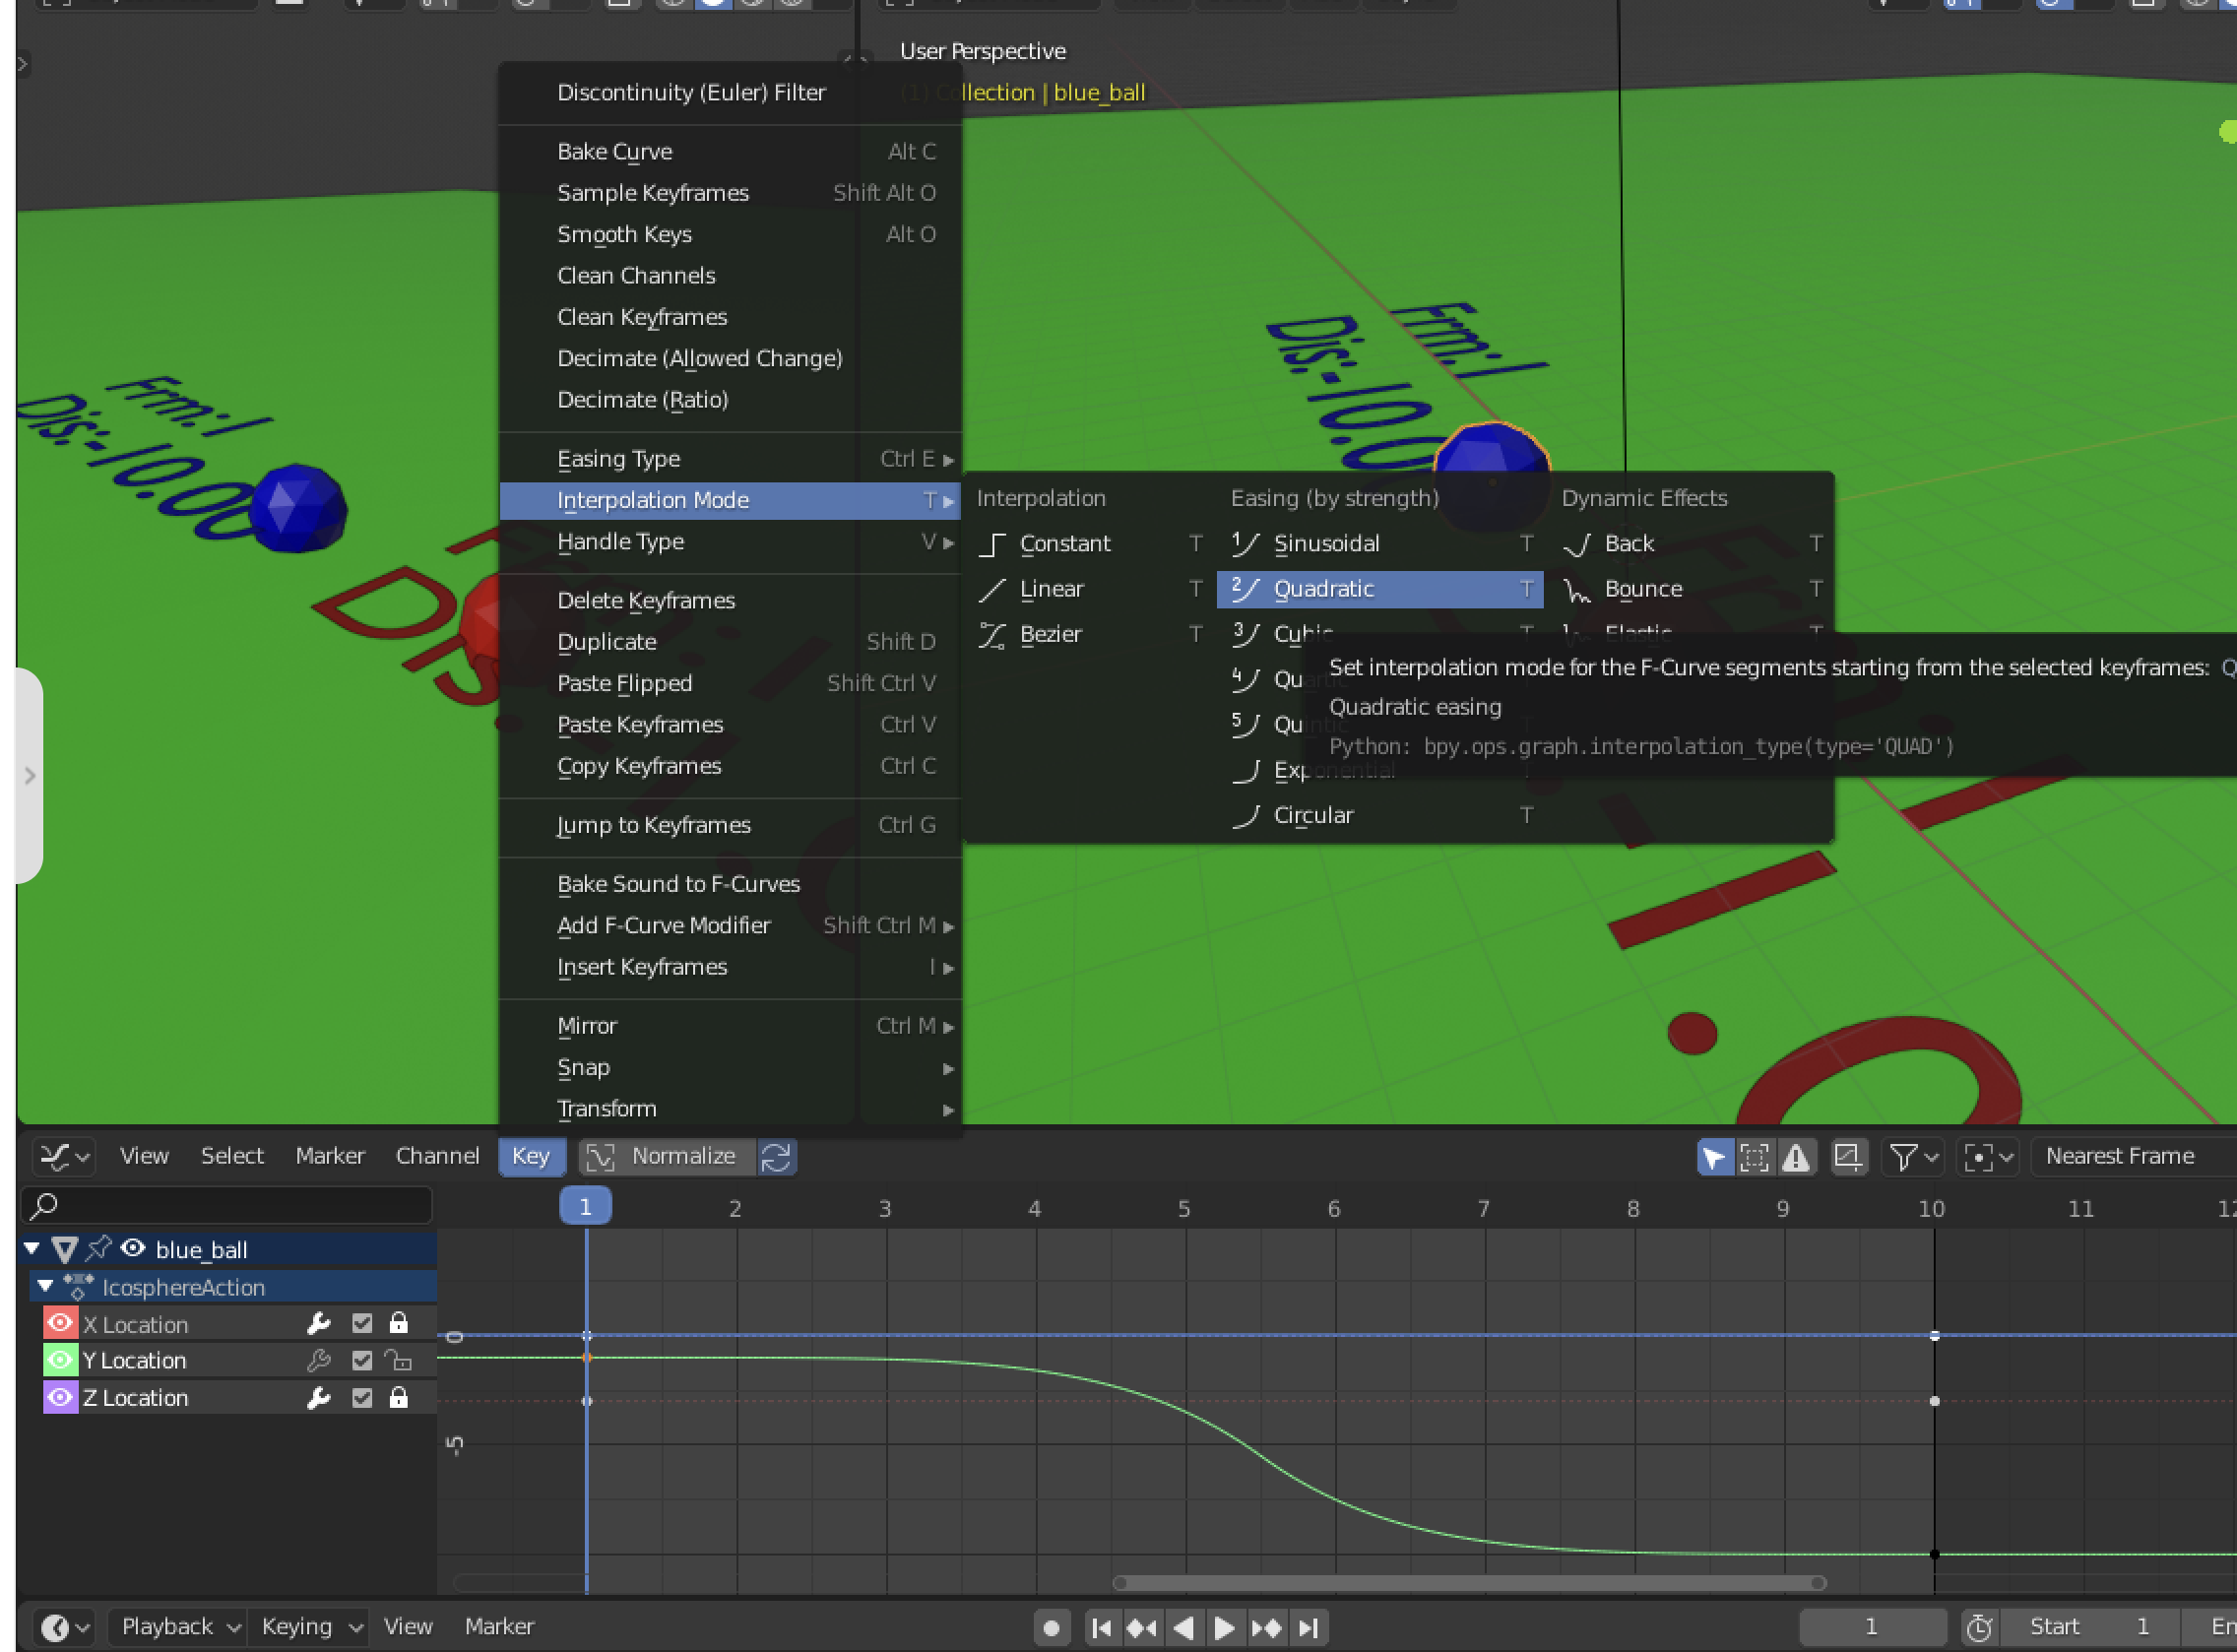Expand the Snap submenu

730,1067
